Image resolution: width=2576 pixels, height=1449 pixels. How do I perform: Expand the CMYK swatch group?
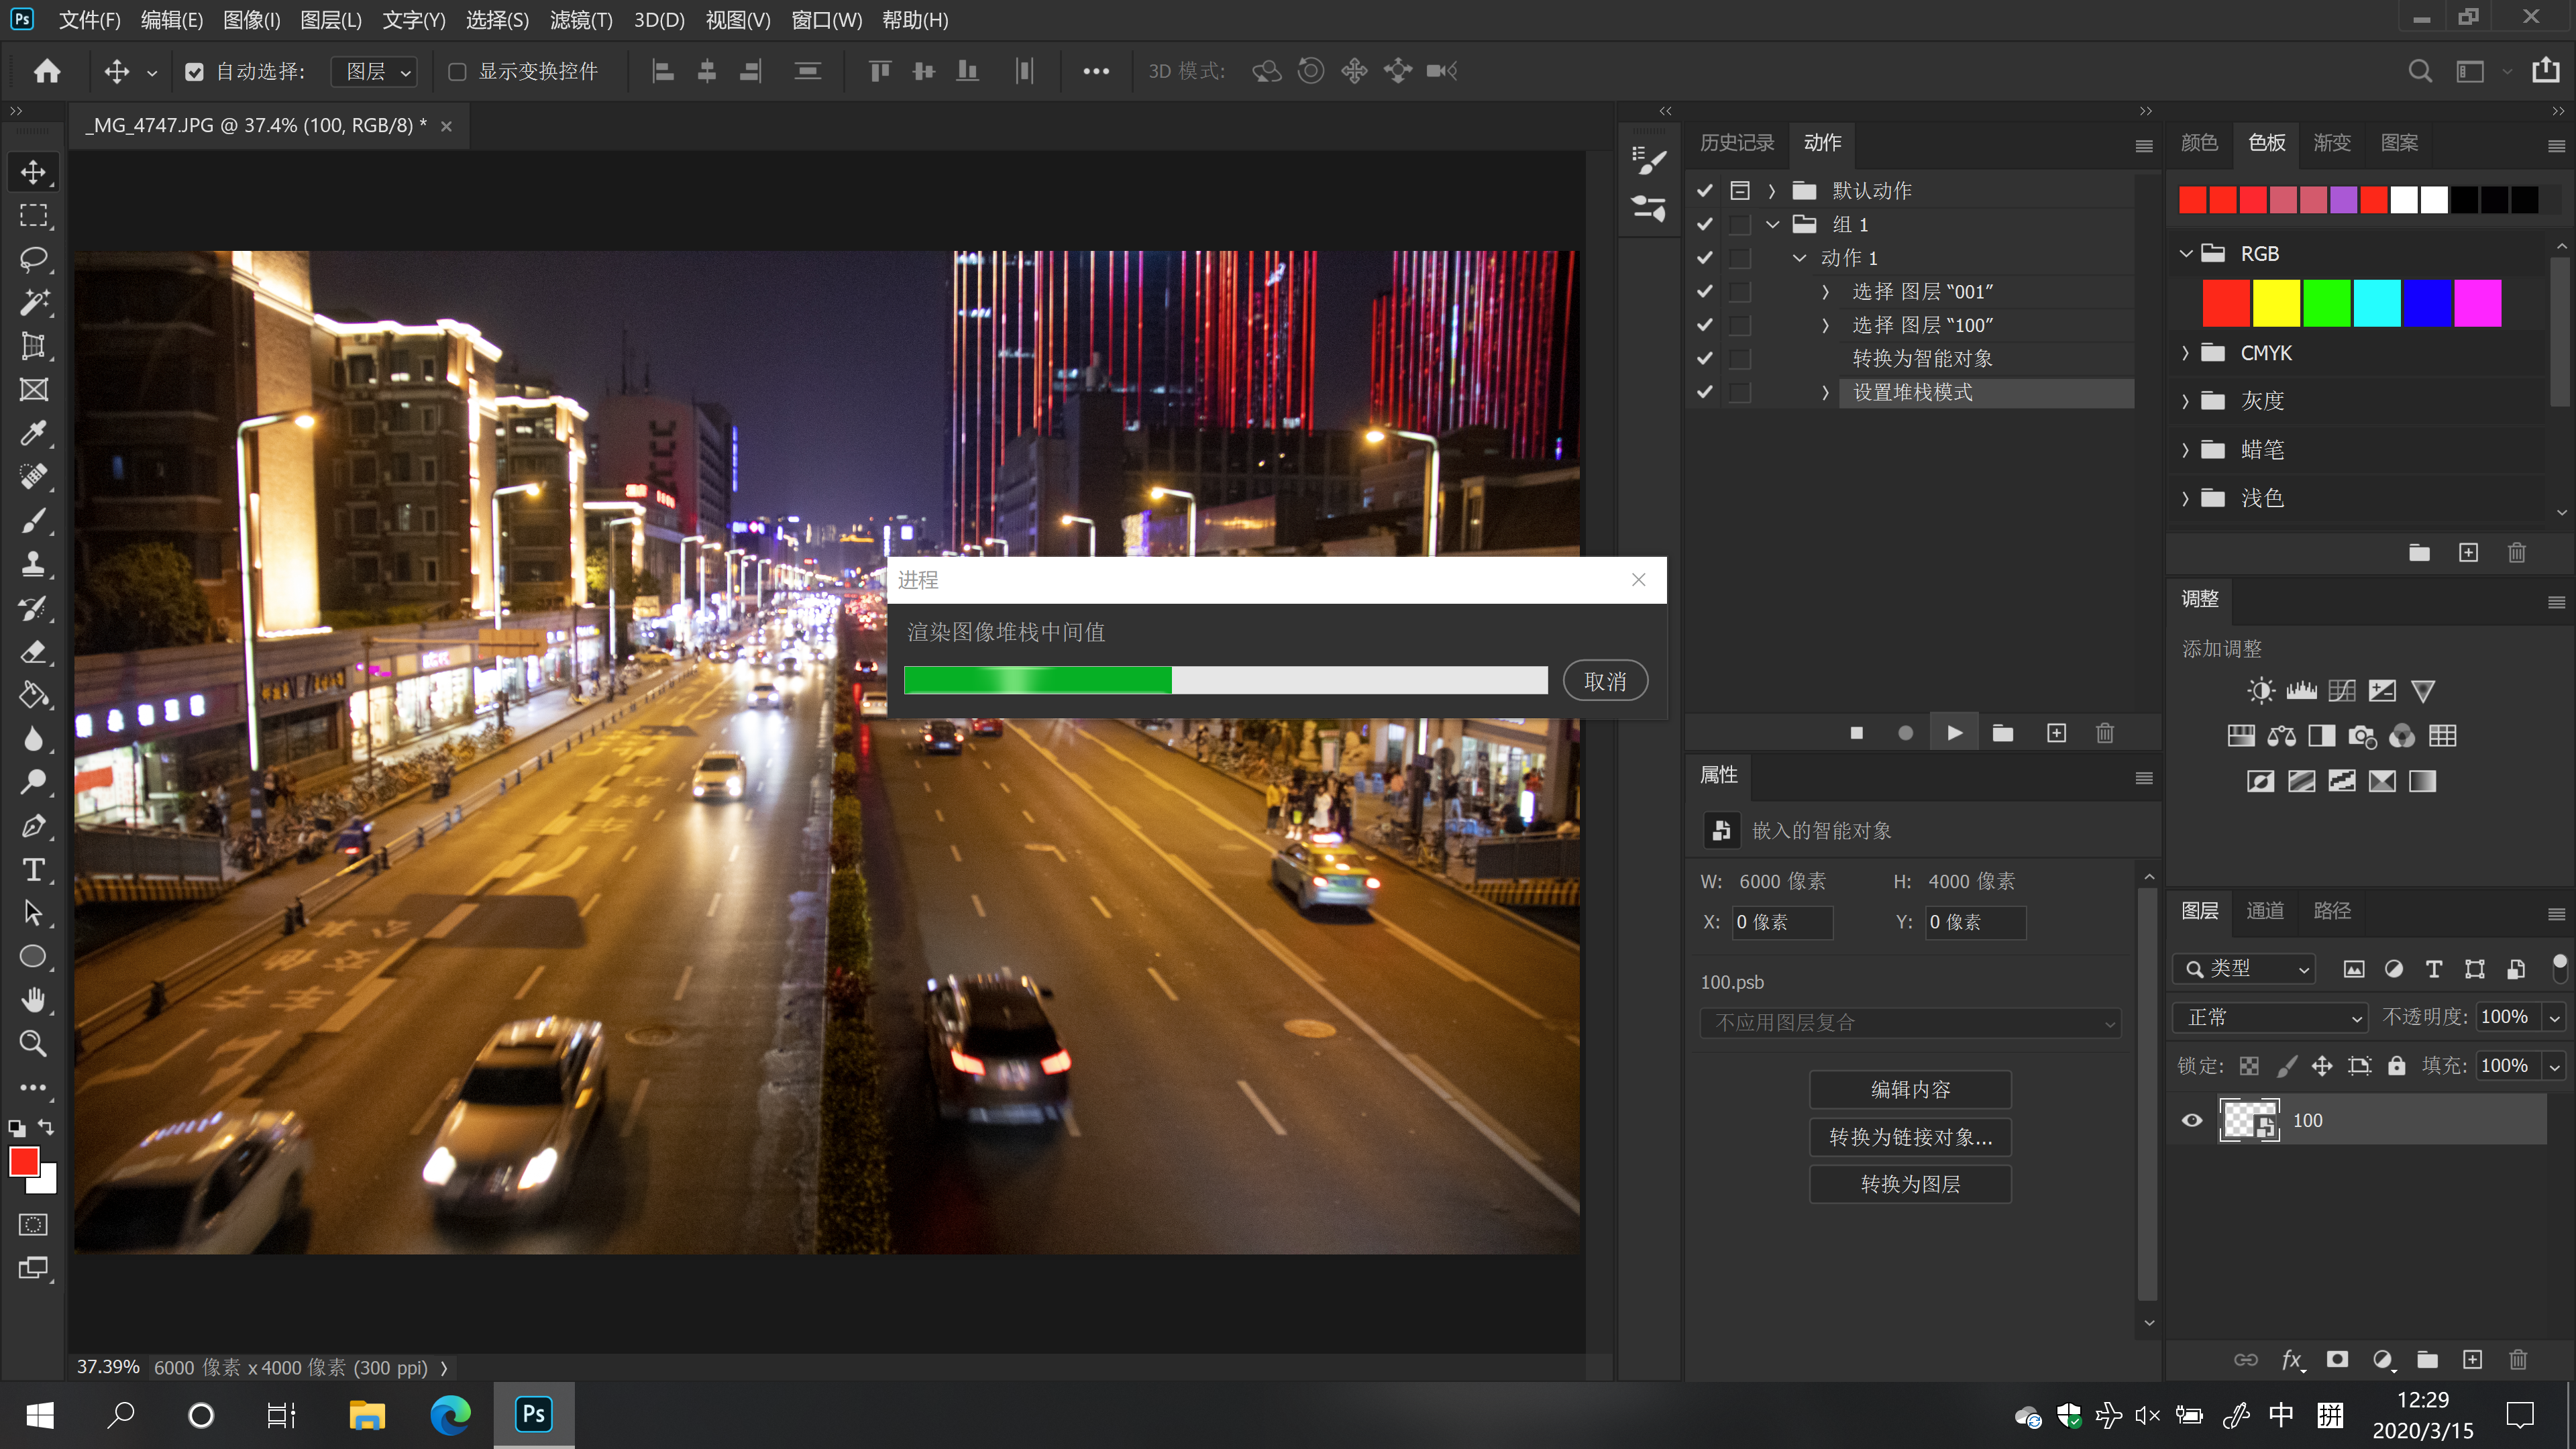point(2185,353)
